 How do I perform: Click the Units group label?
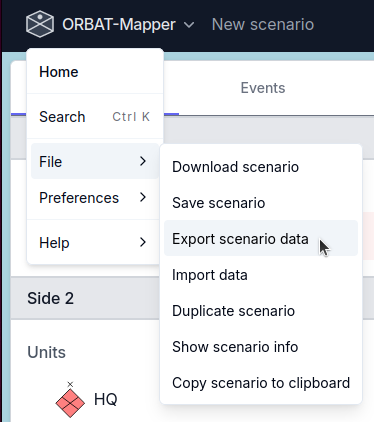(46, 352)
